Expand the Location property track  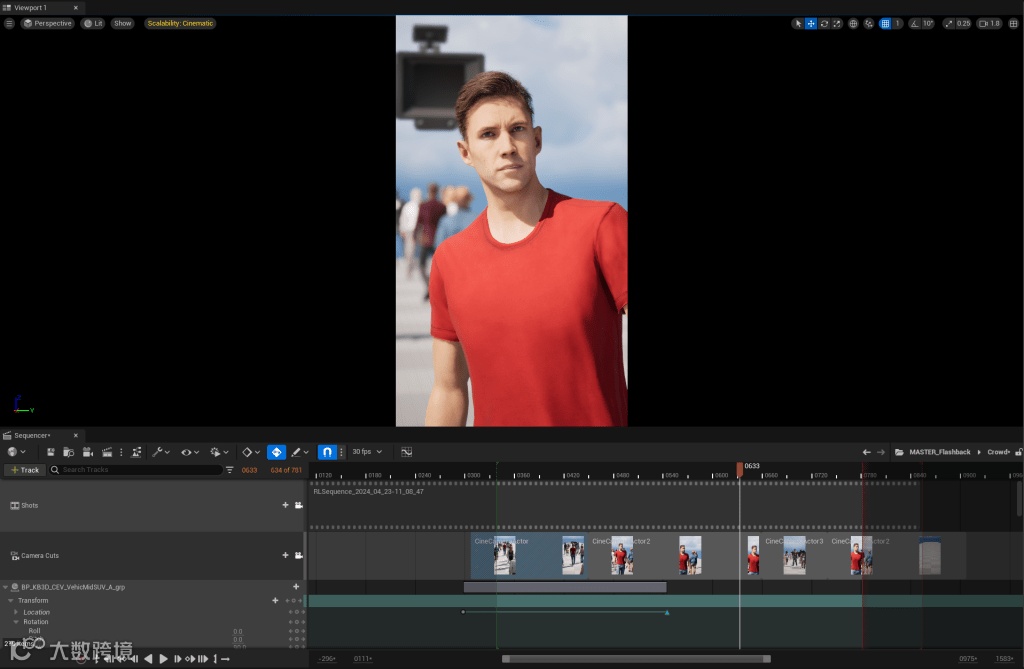coord(16,612)
